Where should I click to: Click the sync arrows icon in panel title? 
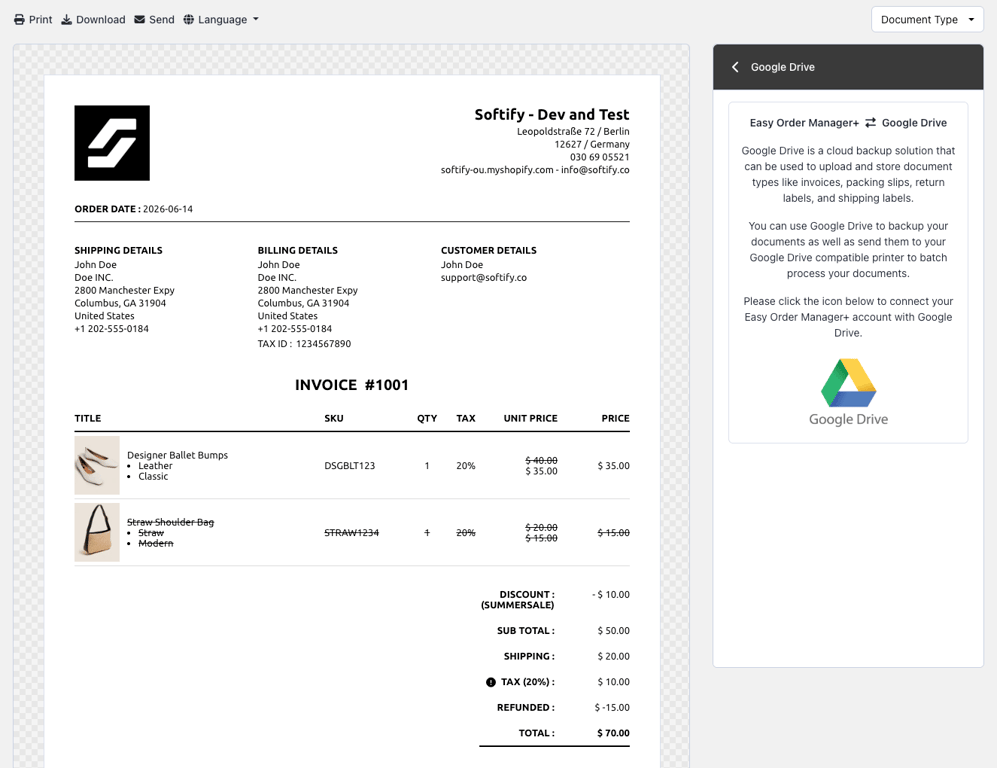870,122
